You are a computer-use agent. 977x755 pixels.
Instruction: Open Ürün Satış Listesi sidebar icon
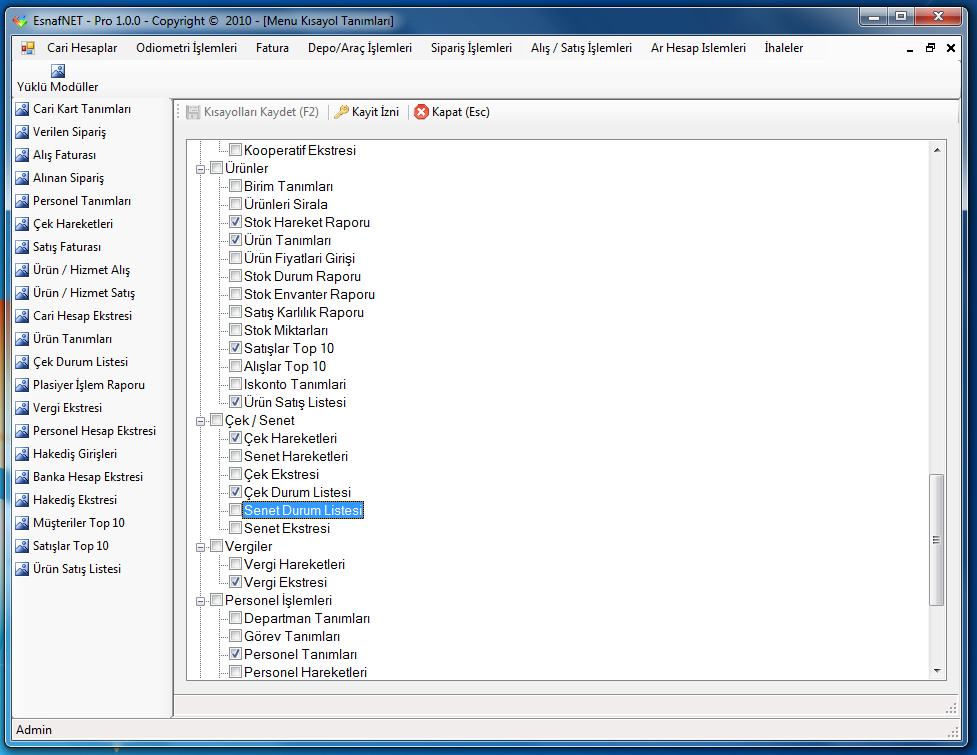click(22, 570)
